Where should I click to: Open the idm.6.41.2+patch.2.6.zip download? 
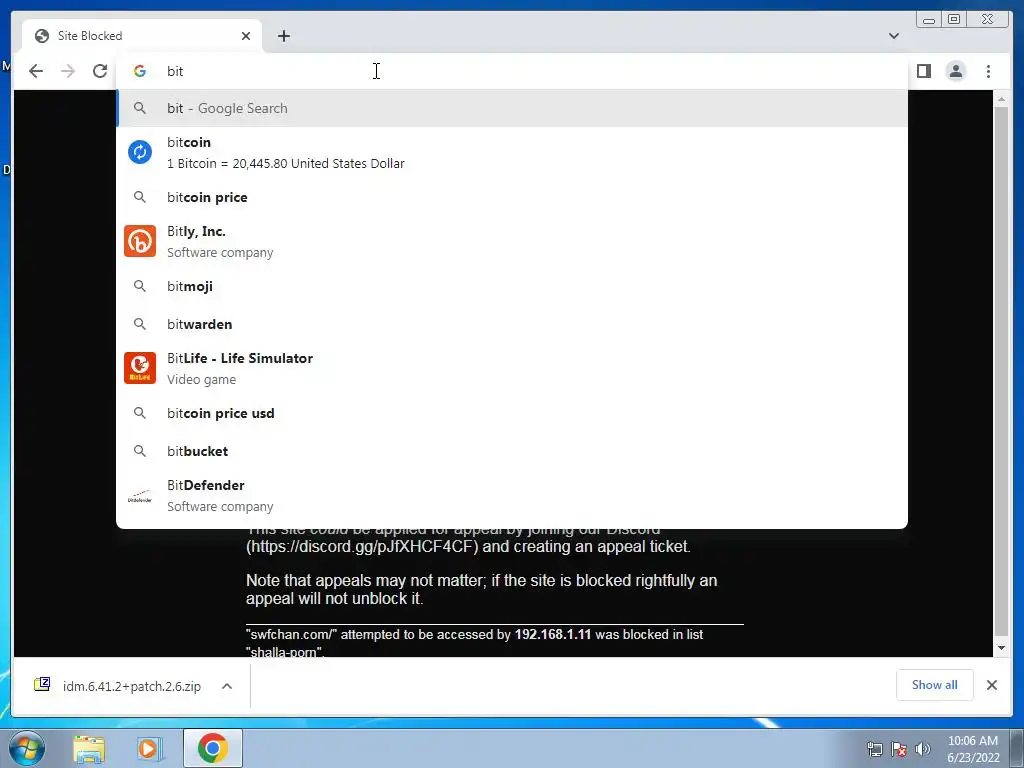tap(131, 686)
